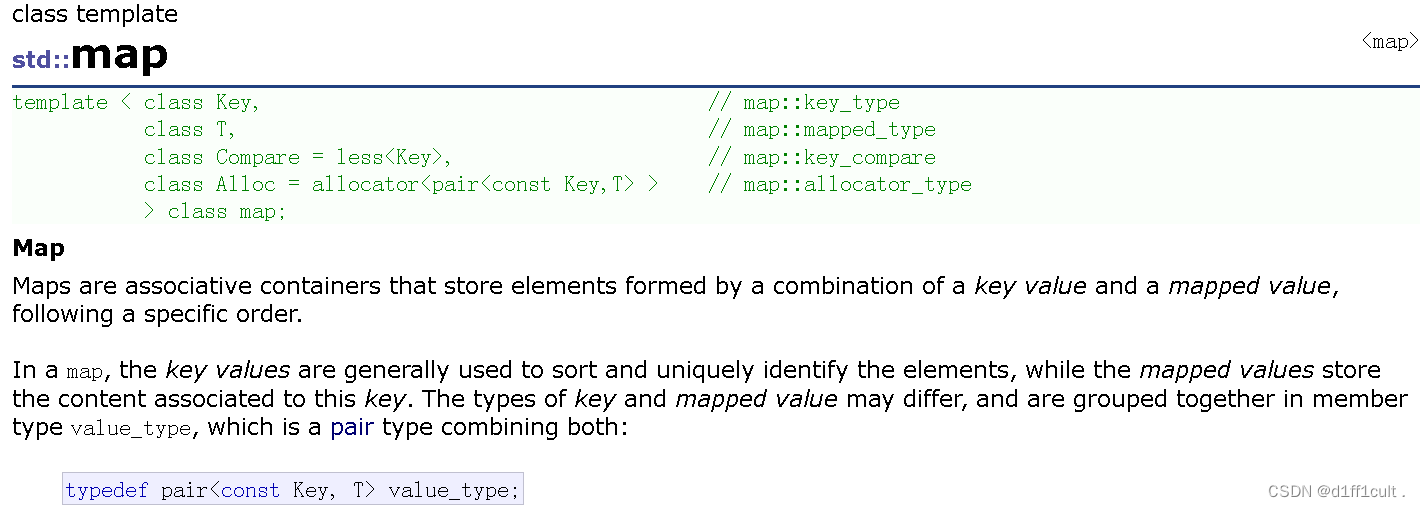
Task: Click the CSDN @d1ff1cult watermark
Action: point(1336,491)
